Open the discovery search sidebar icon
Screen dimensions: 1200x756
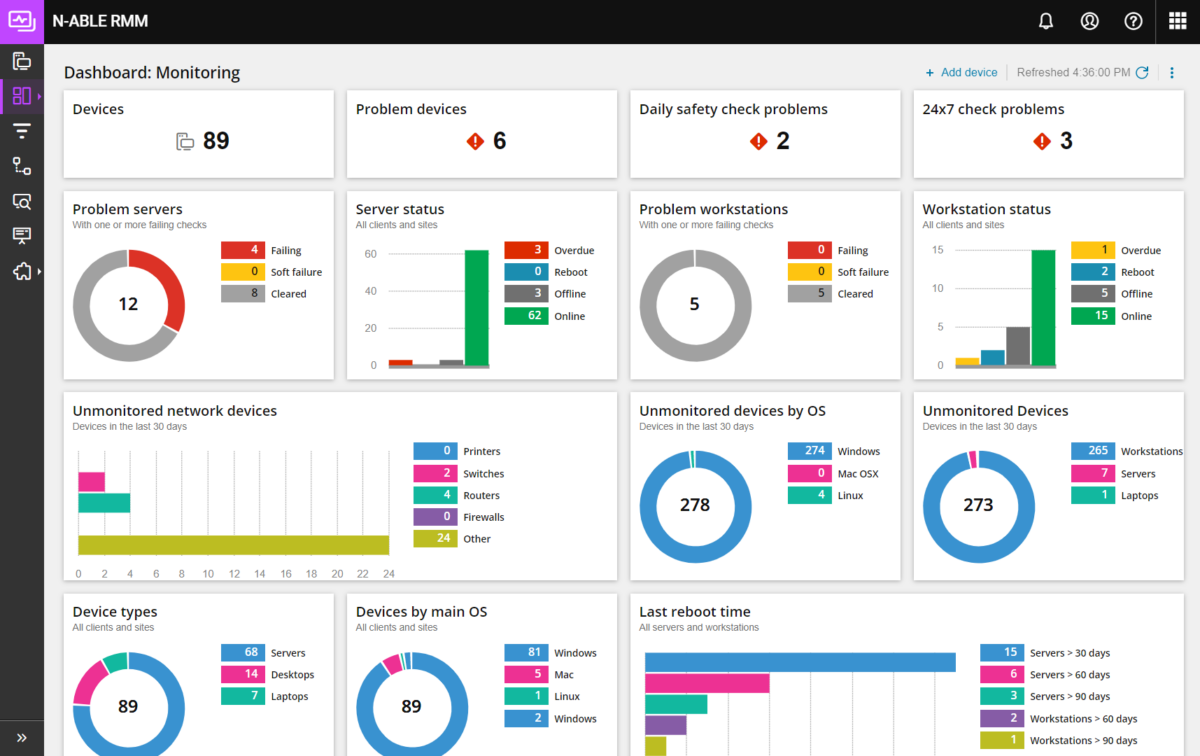coord(22,201)
